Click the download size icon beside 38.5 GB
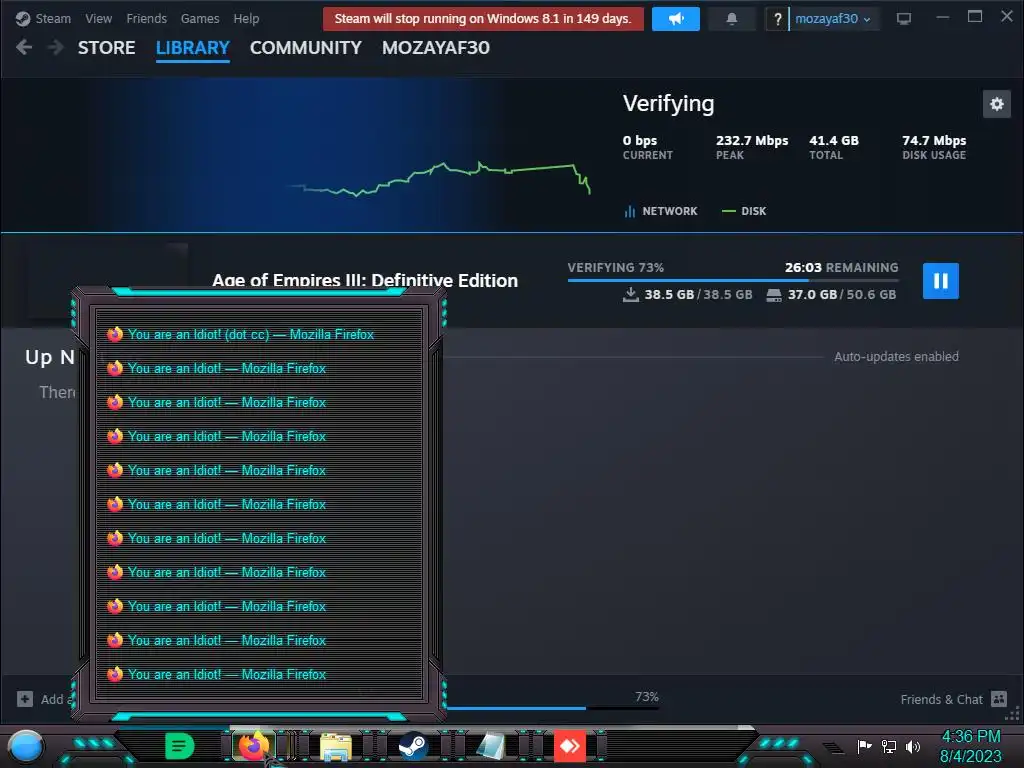 tap(630, 295)
